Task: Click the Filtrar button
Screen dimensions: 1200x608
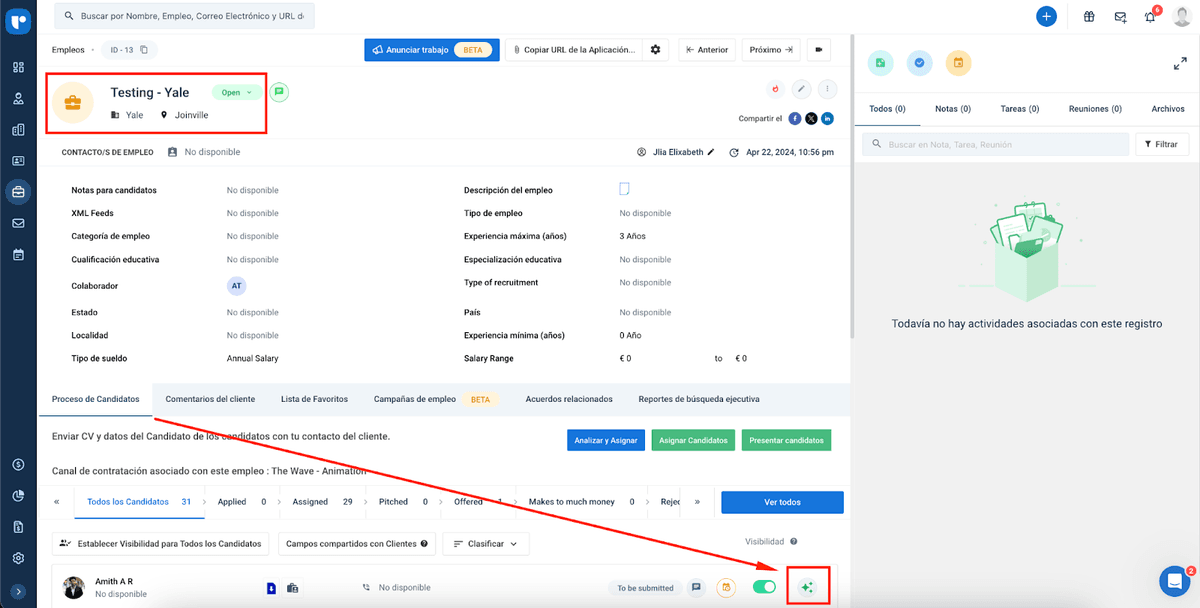Action: [x=1161, y=145]
